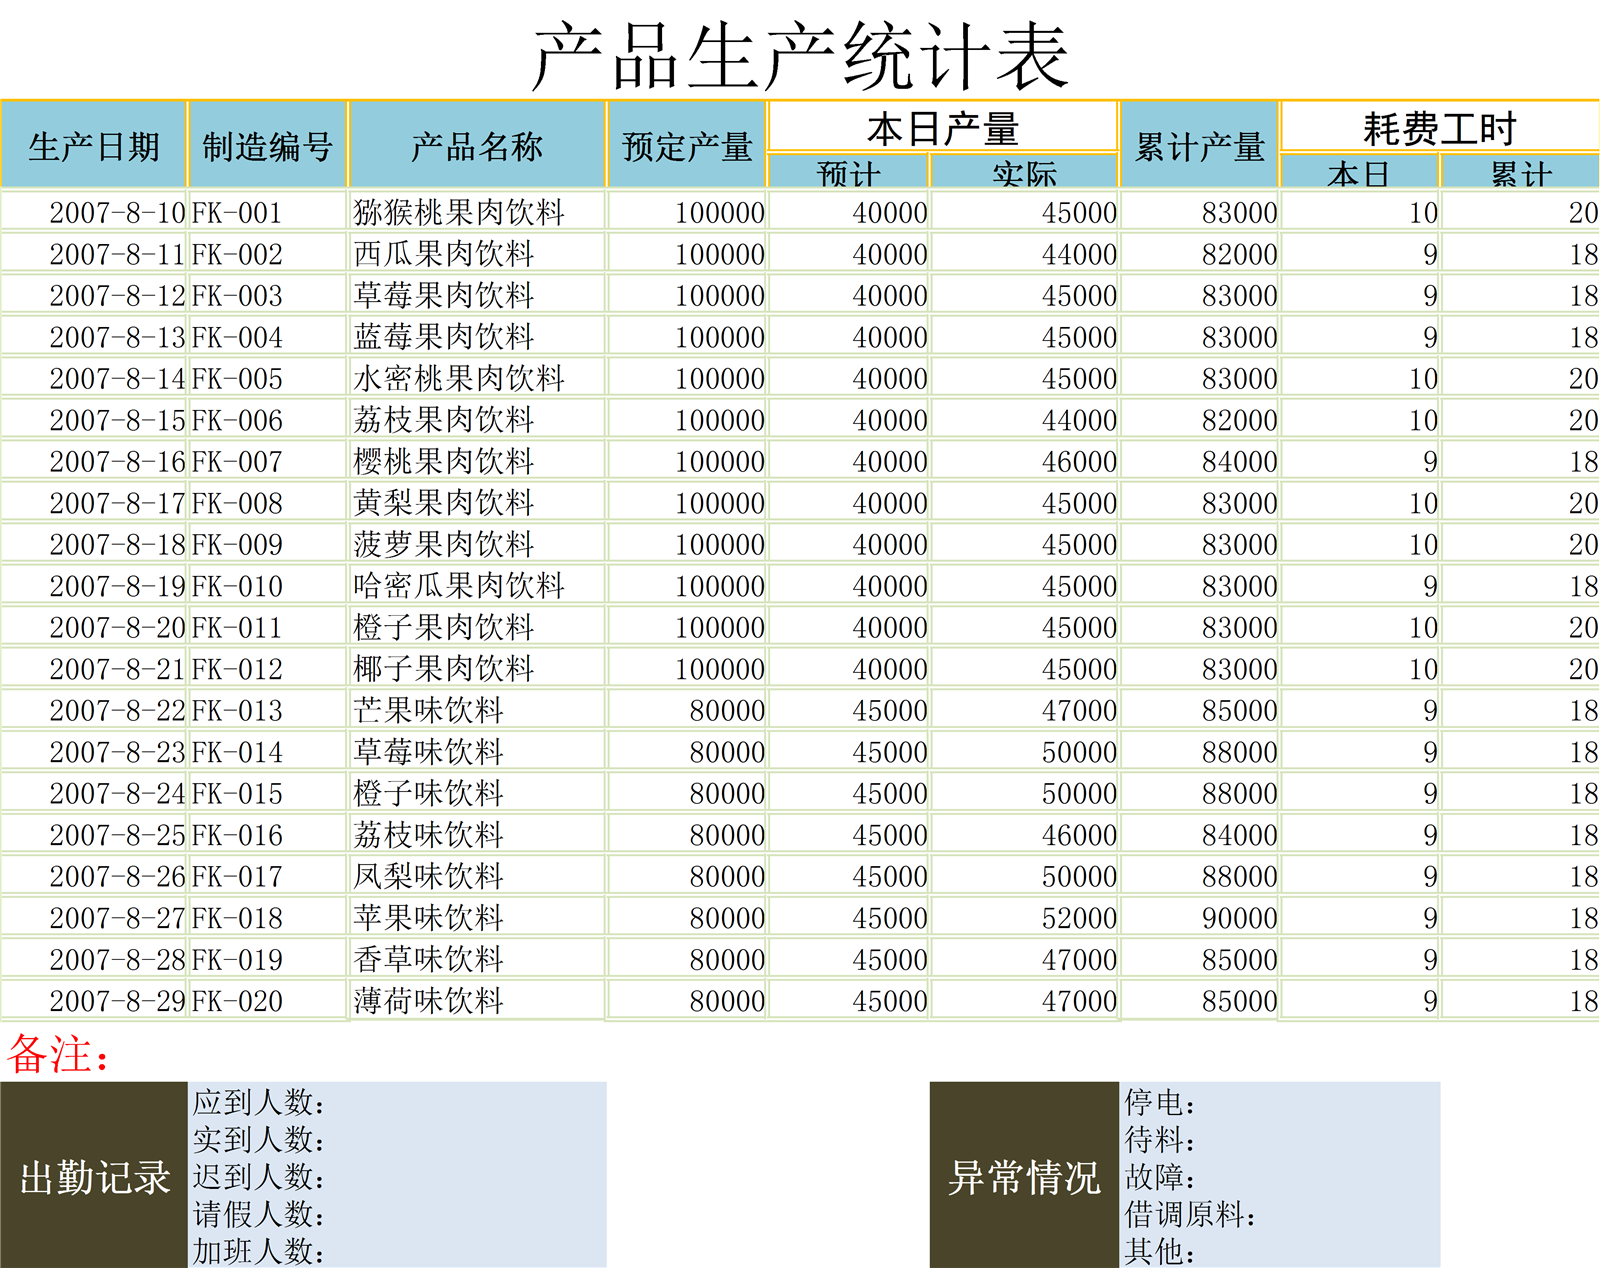Select the 出勤记录 dark label block

94,1176
